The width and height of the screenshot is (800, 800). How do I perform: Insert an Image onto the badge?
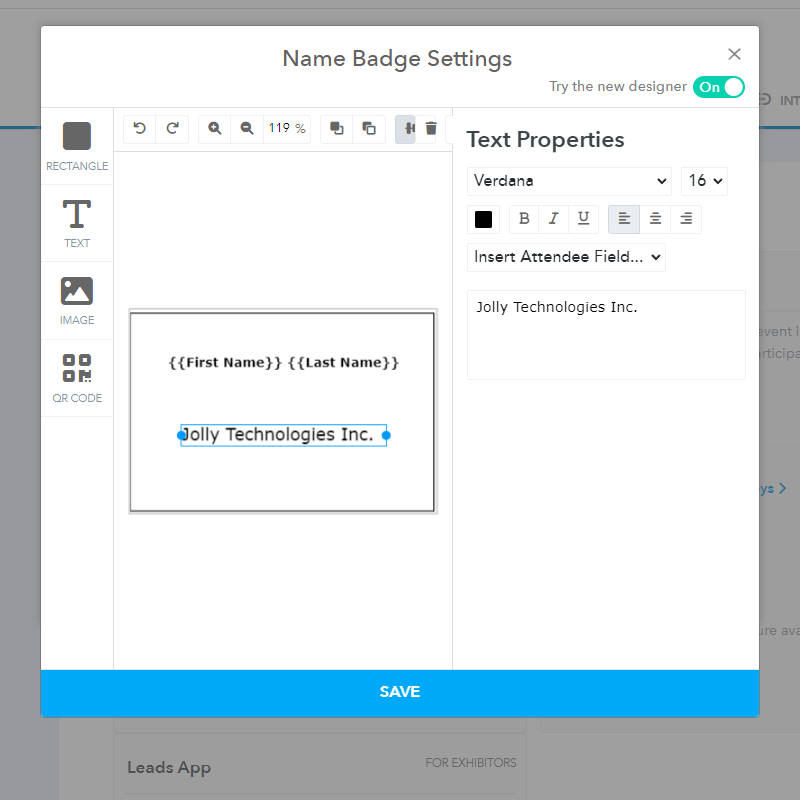click(x=77, y=300)
